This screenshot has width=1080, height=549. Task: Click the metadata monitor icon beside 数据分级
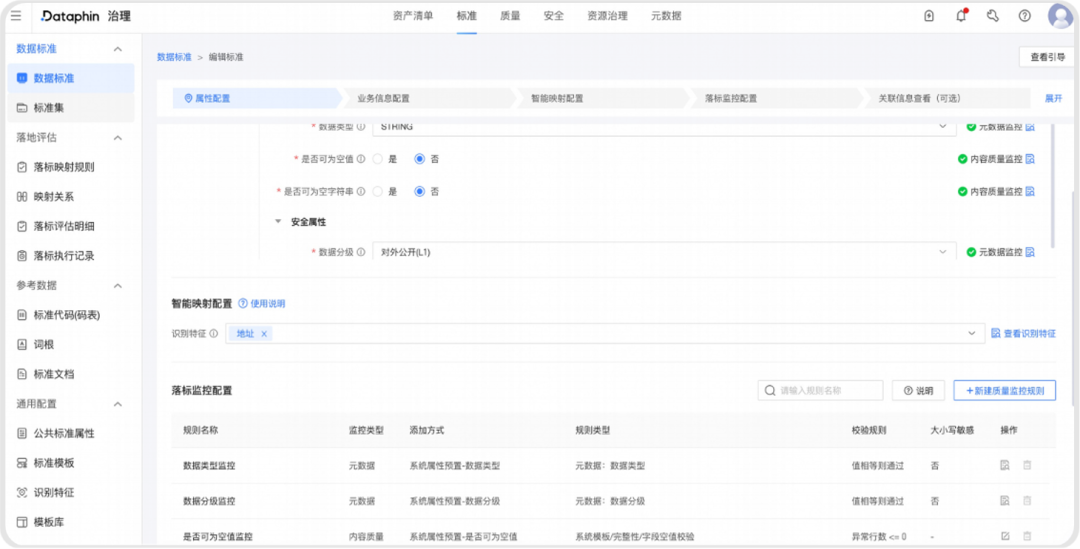click(1030, 252)
